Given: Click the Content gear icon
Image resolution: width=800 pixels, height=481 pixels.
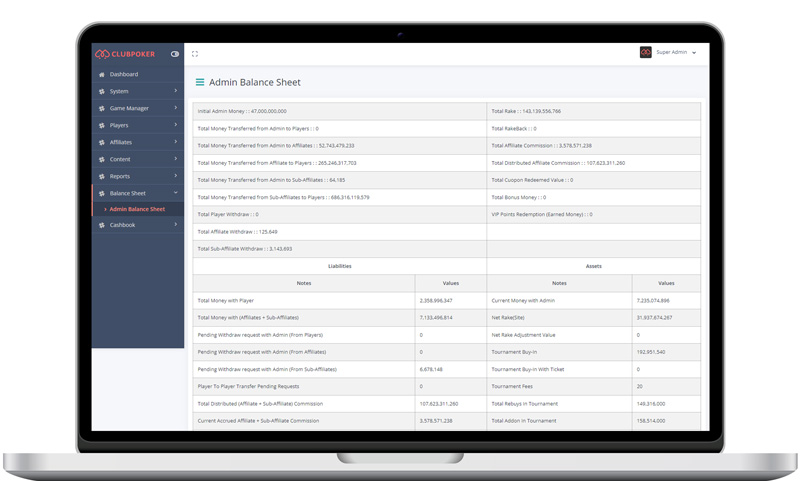Looking at the screenshot, I should pyautogui.click(x=102, y=159).
